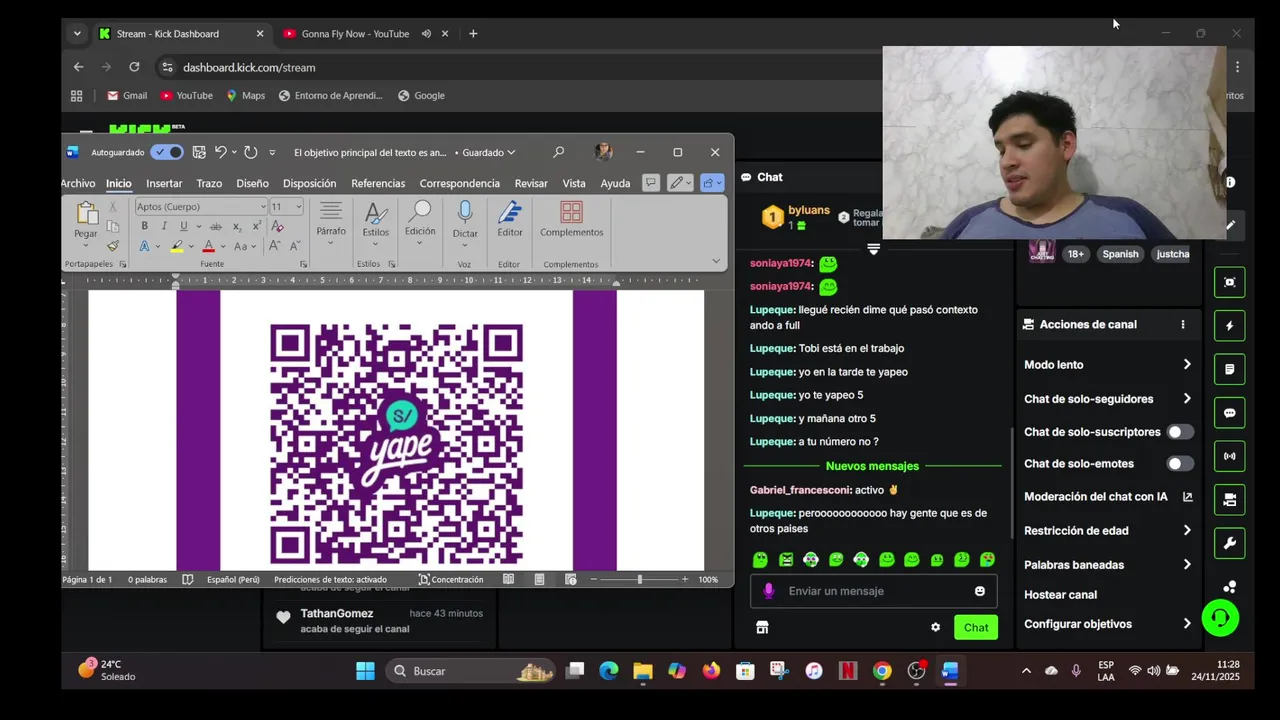
Task: Open Windows Start menu on taskbar
Action: coord(365,671)
